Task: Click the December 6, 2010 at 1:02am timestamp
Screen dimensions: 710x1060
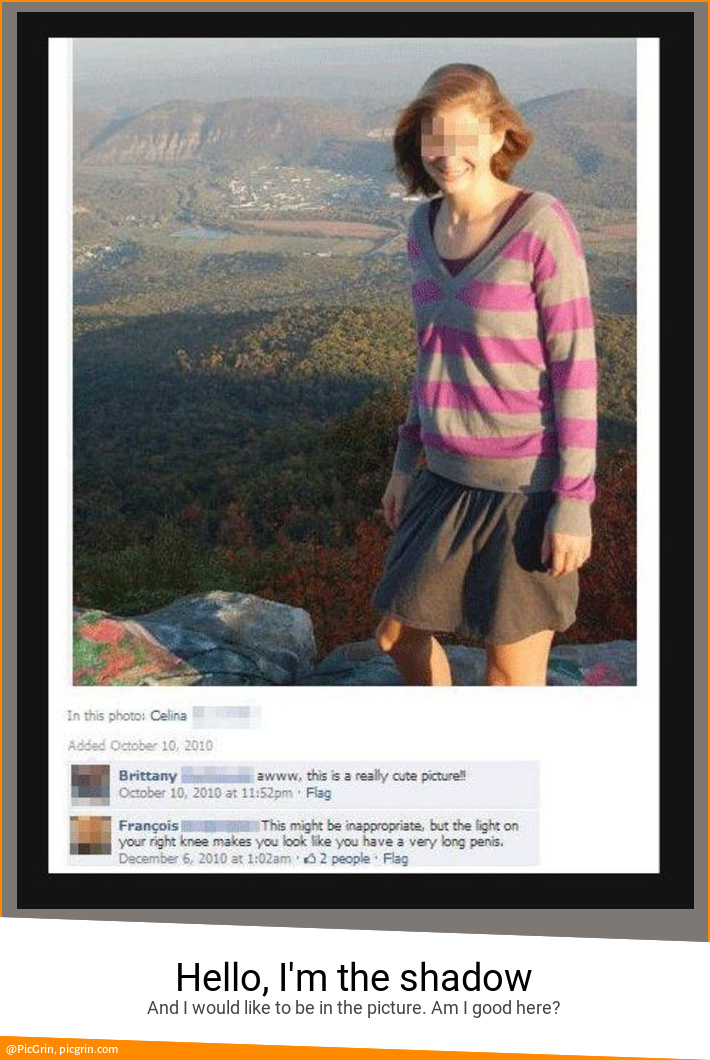Action: point(205,859)
